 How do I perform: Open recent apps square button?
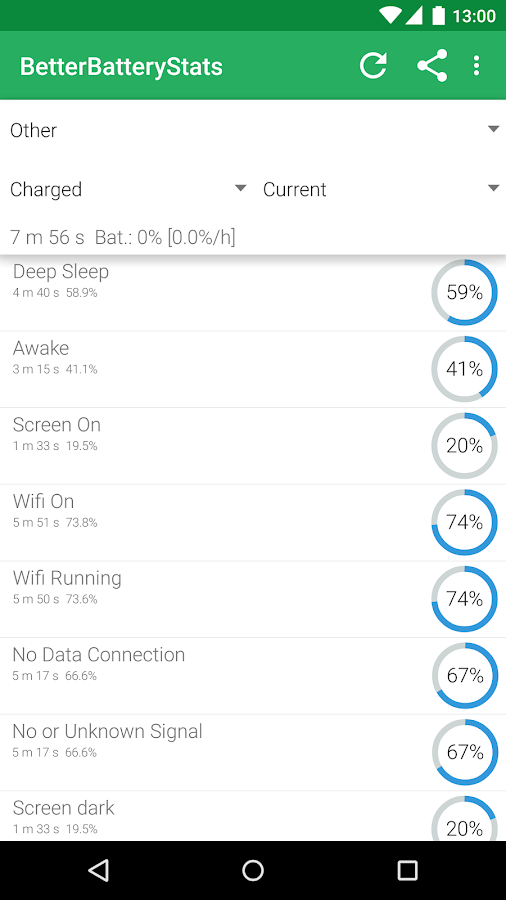click(407, 870)
